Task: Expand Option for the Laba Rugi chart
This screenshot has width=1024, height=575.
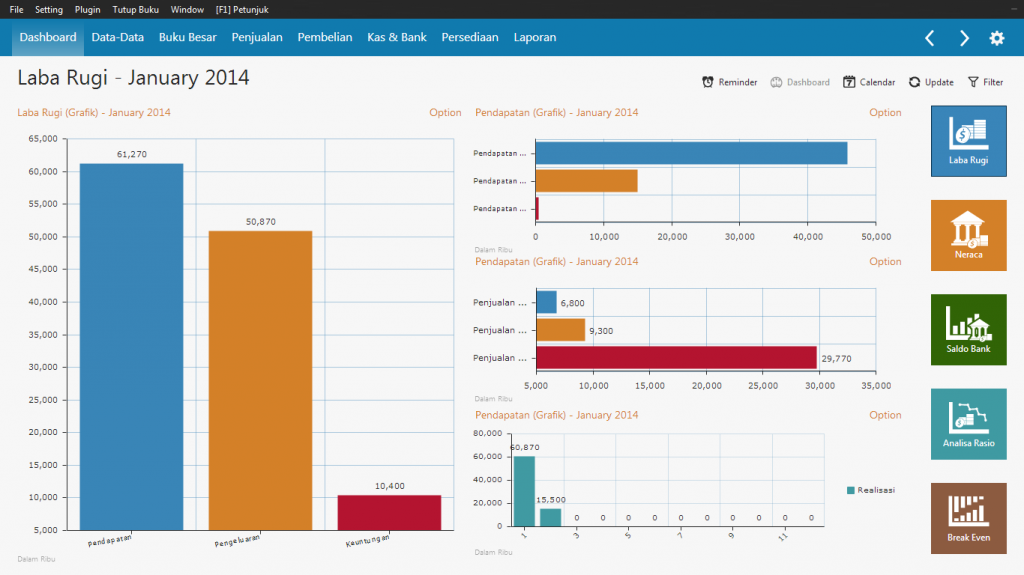Action: click(x=445, y=113)
